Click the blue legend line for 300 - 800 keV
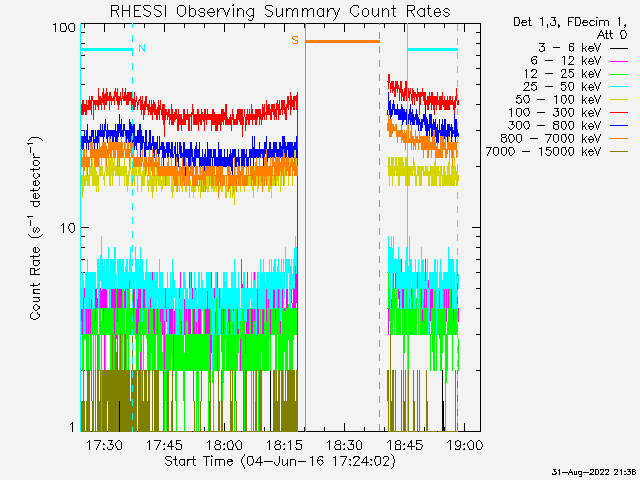The width and height of the screenshot is (640, 480). coord(619,126)
